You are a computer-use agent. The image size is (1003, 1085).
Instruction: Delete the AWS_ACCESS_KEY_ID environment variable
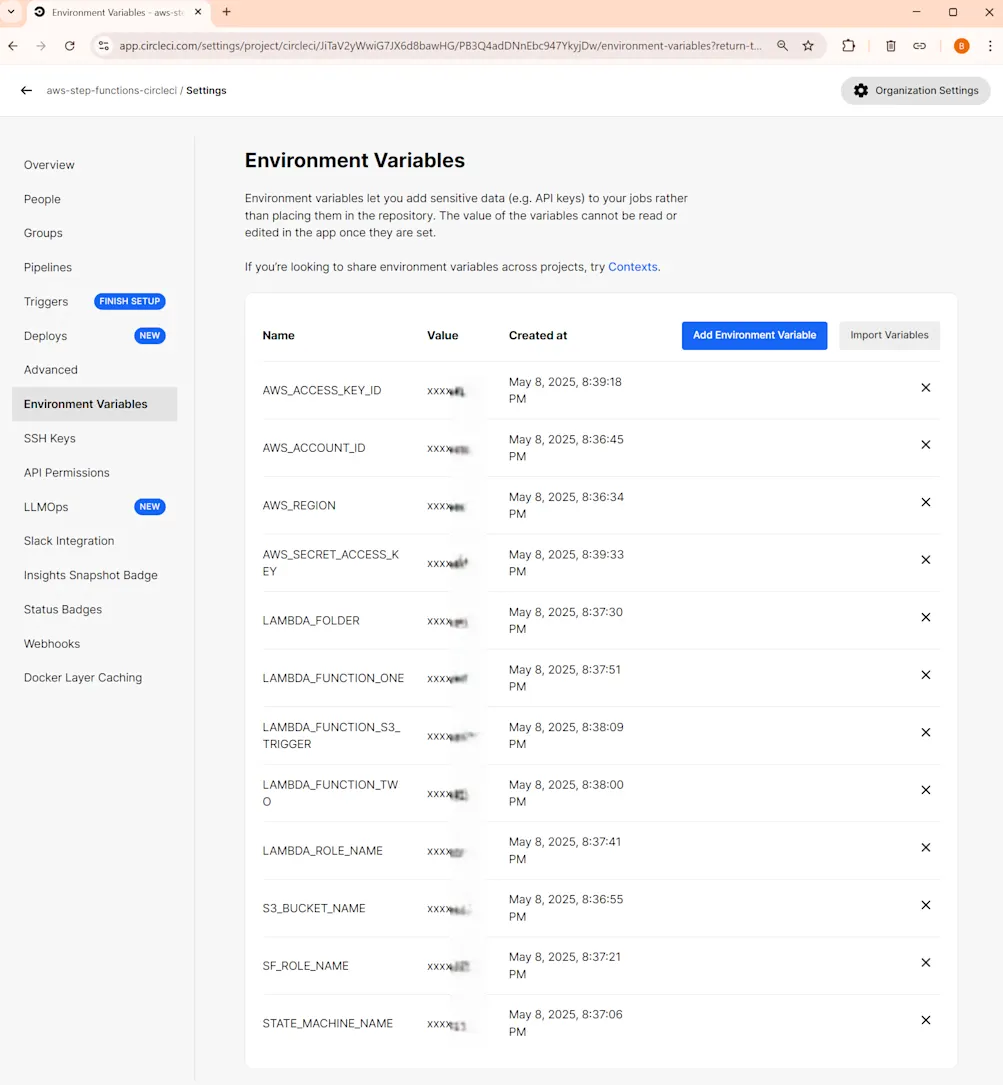click(x=925, y=387)
